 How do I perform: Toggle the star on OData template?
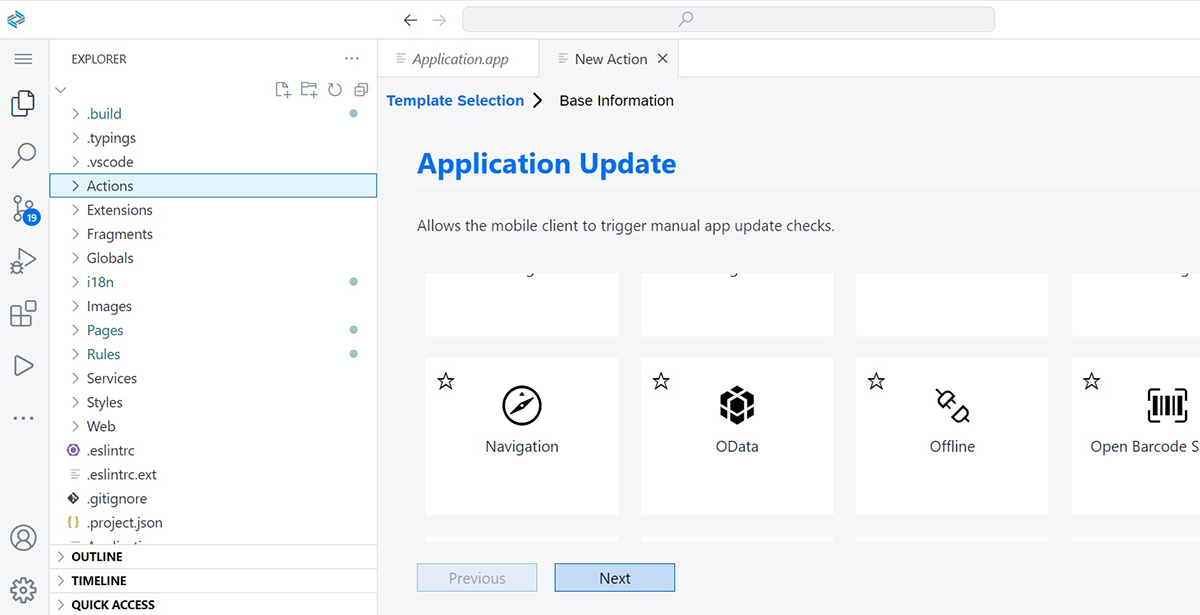[x=661, y=381]
